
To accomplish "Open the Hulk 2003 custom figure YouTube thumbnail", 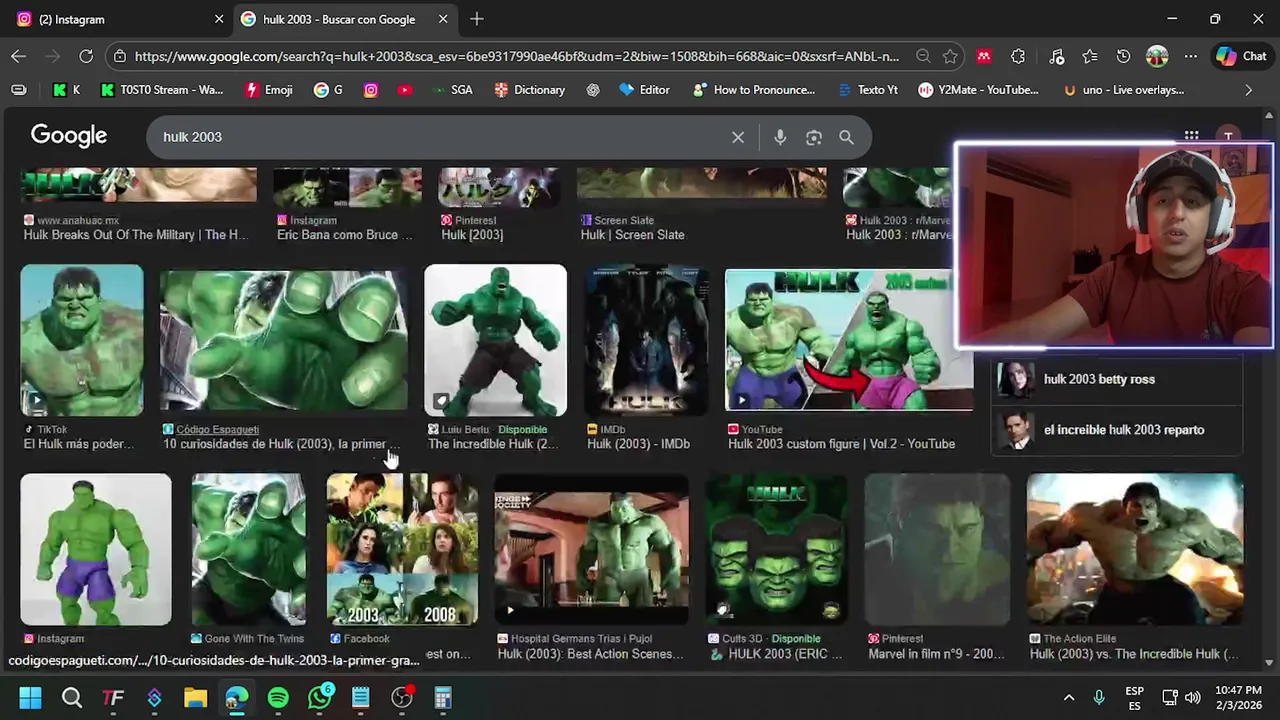I will [849, 340].
